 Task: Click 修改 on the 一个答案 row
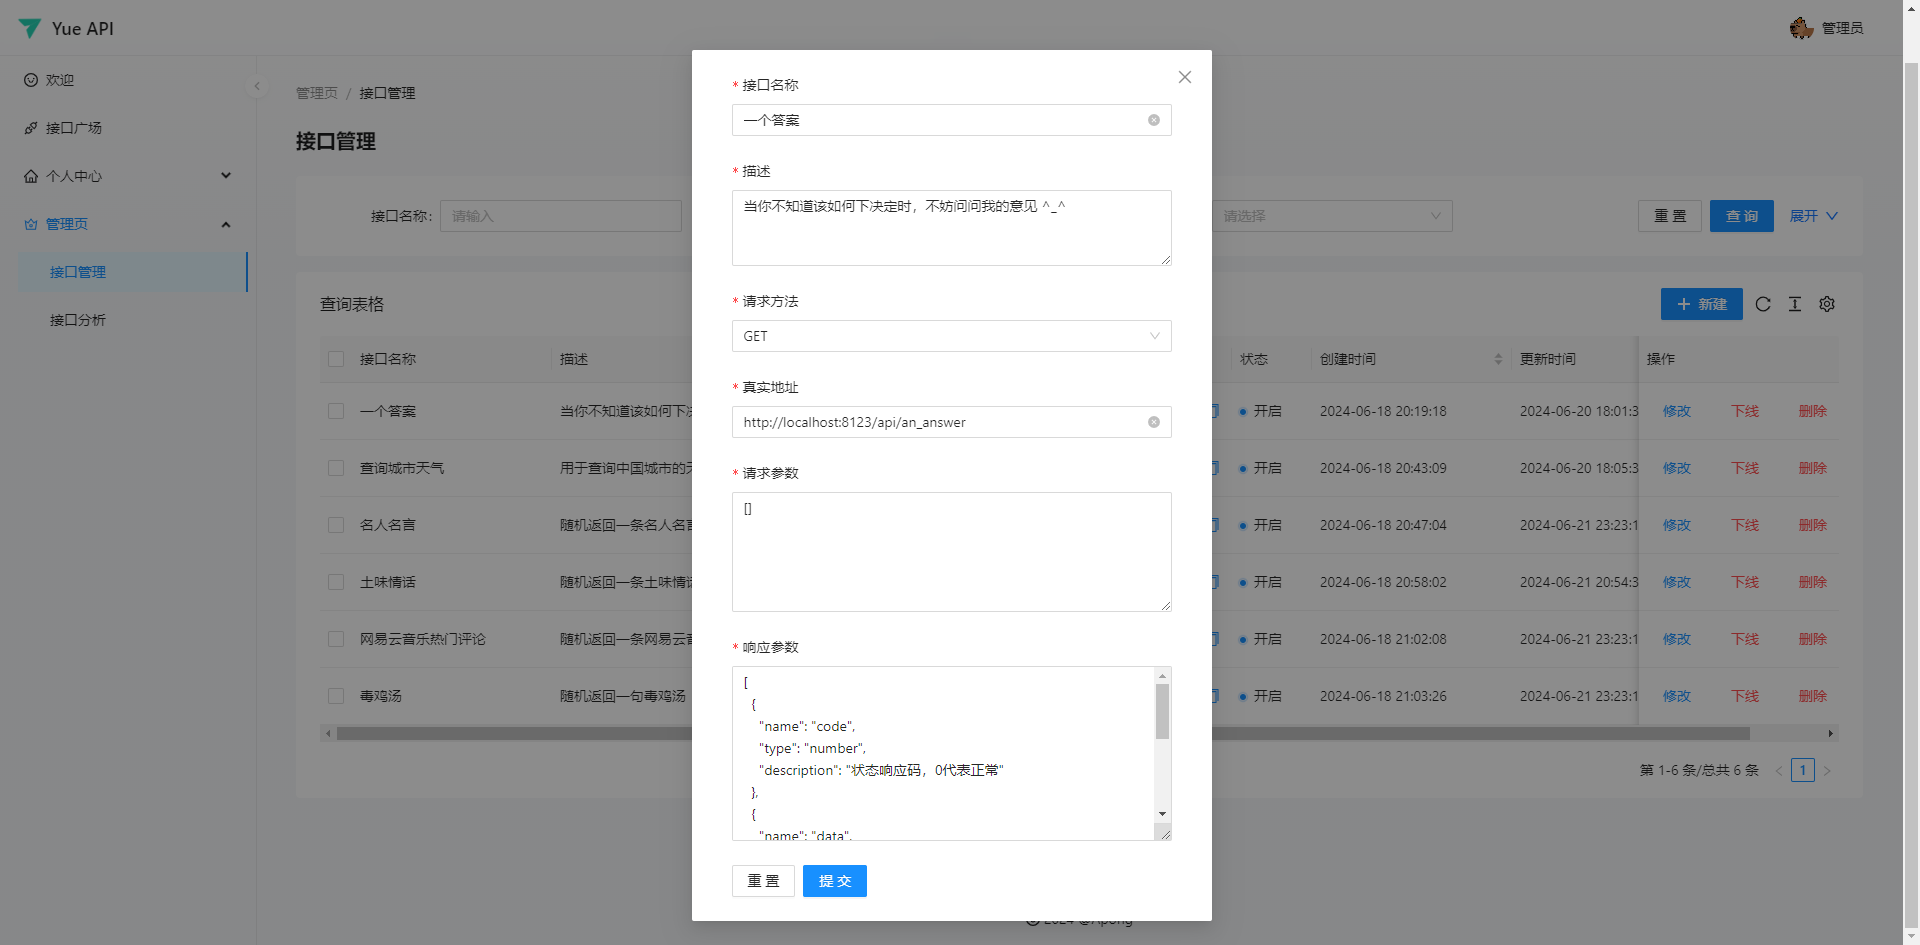[1676, 410]
